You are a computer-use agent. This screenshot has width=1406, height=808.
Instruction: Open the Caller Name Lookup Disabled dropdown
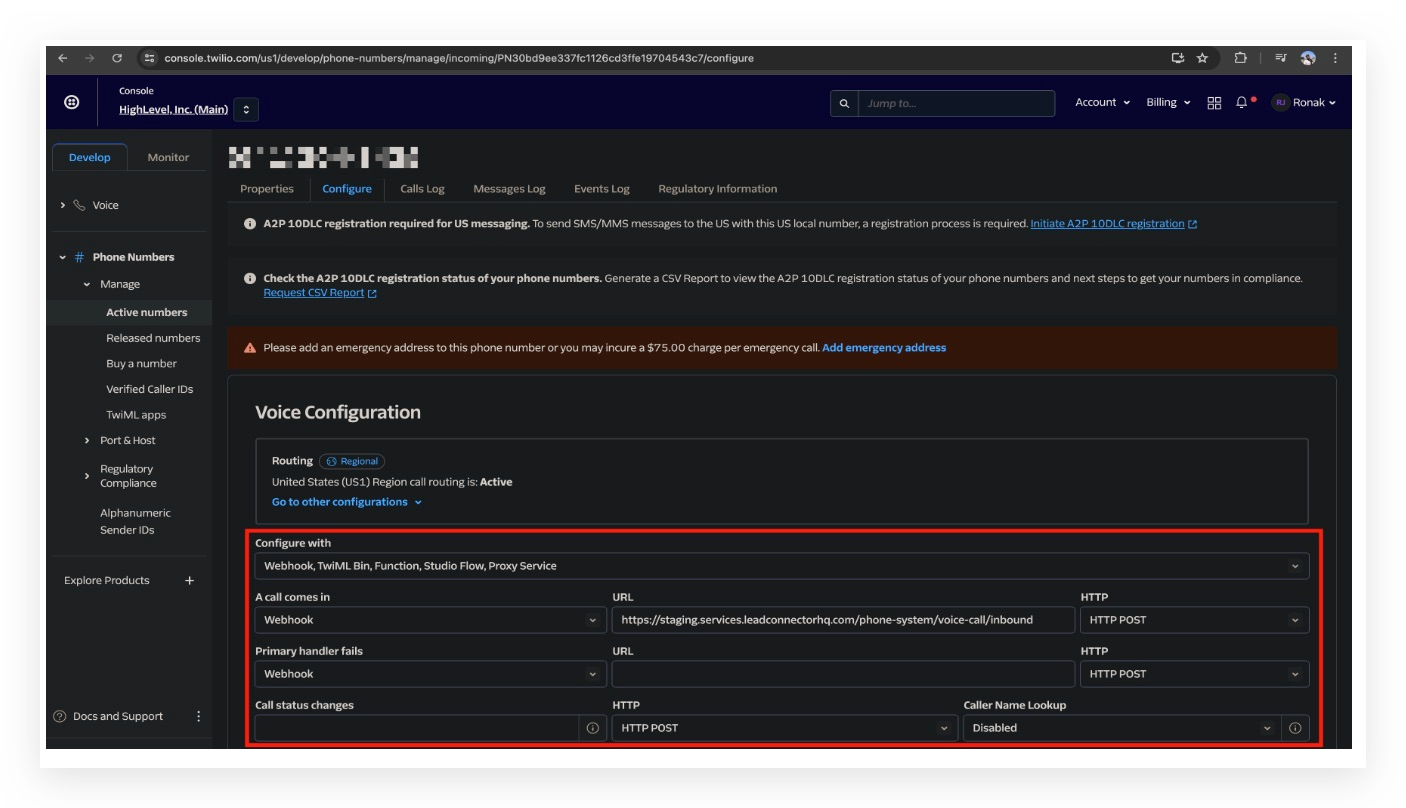click(1122, 728)
